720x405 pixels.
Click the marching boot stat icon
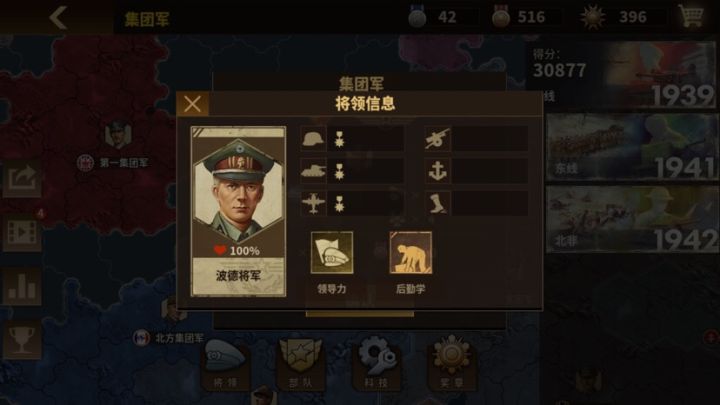click(x=438, y=203)
